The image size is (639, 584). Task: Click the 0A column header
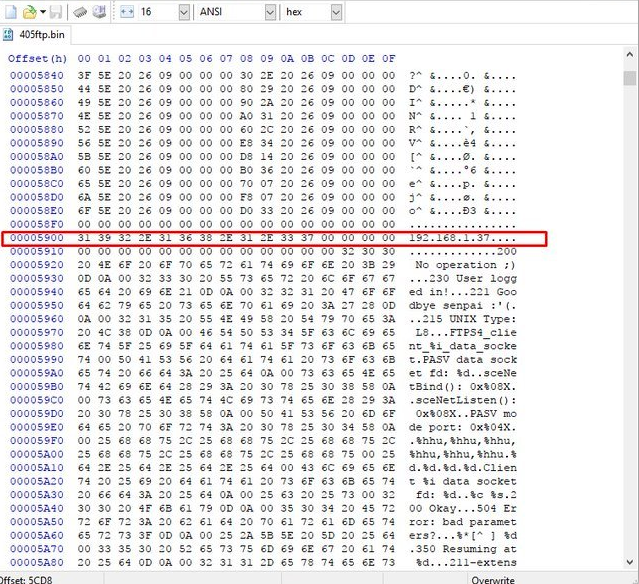pyautogui.click(x=287, y=59)
